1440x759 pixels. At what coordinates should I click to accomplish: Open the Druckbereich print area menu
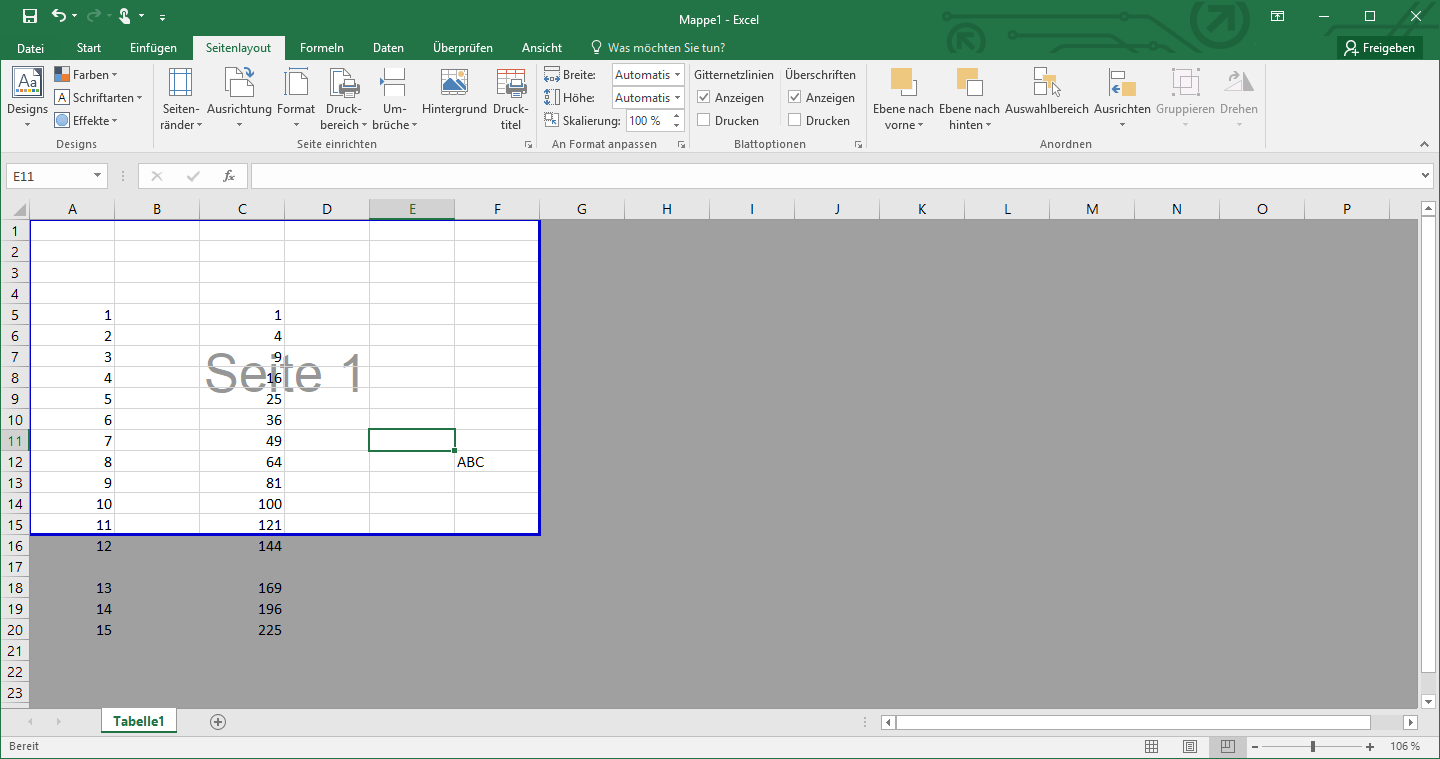[345, 98]
